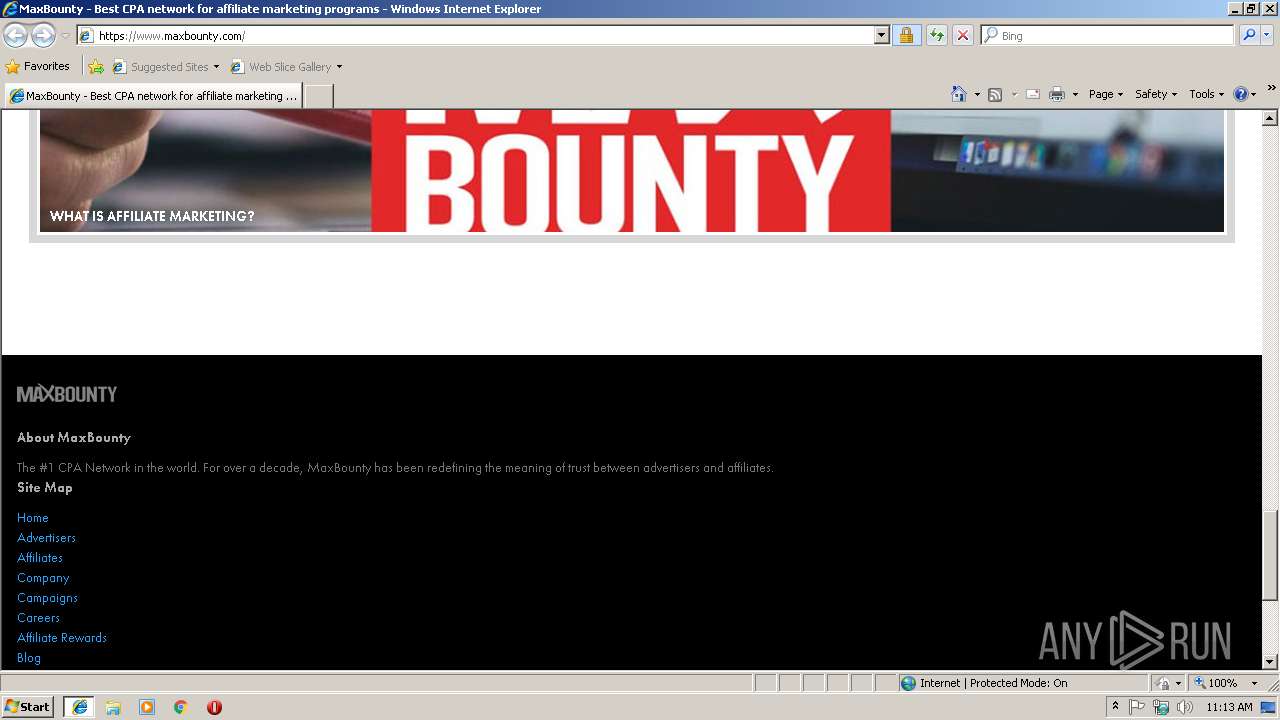Show hidden system tray icons

(x=1115, y=707)
